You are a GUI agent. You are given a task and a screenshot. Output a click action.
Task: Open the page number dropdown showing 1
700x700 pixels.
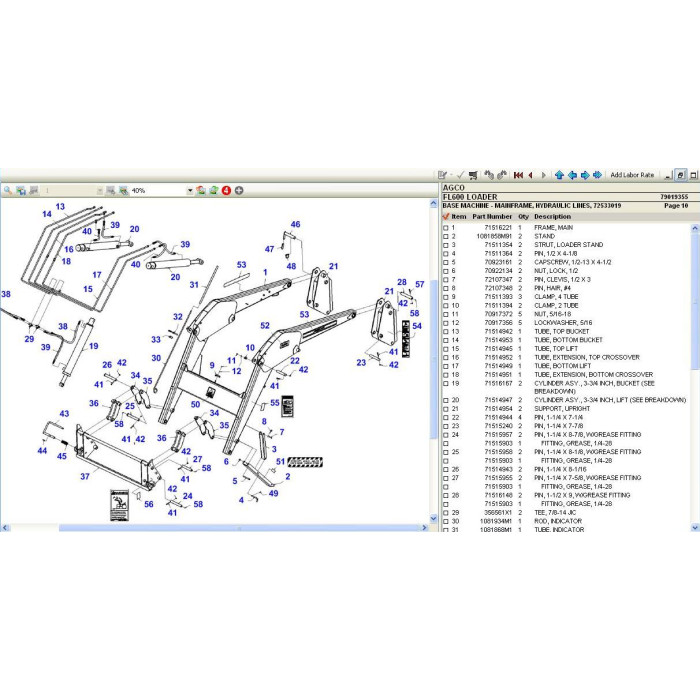click(100, 191)
